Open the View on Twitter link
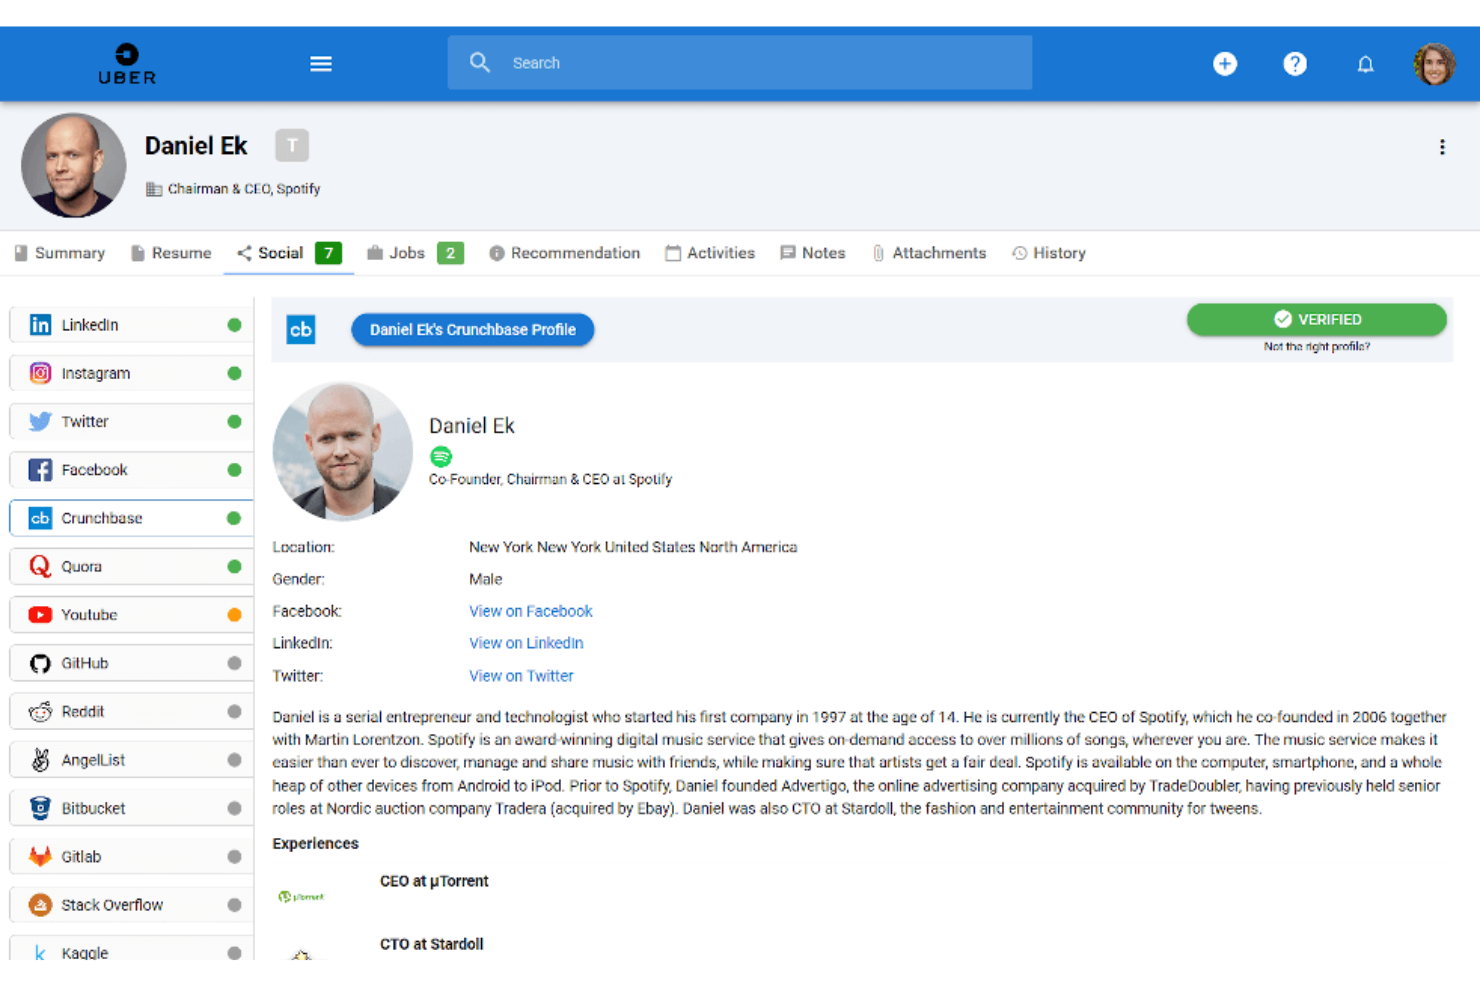 click(x=521, y=676)
